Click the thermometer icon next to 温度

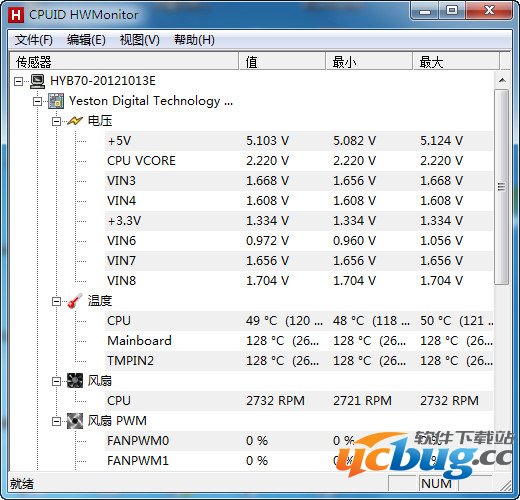coord(75,301)
